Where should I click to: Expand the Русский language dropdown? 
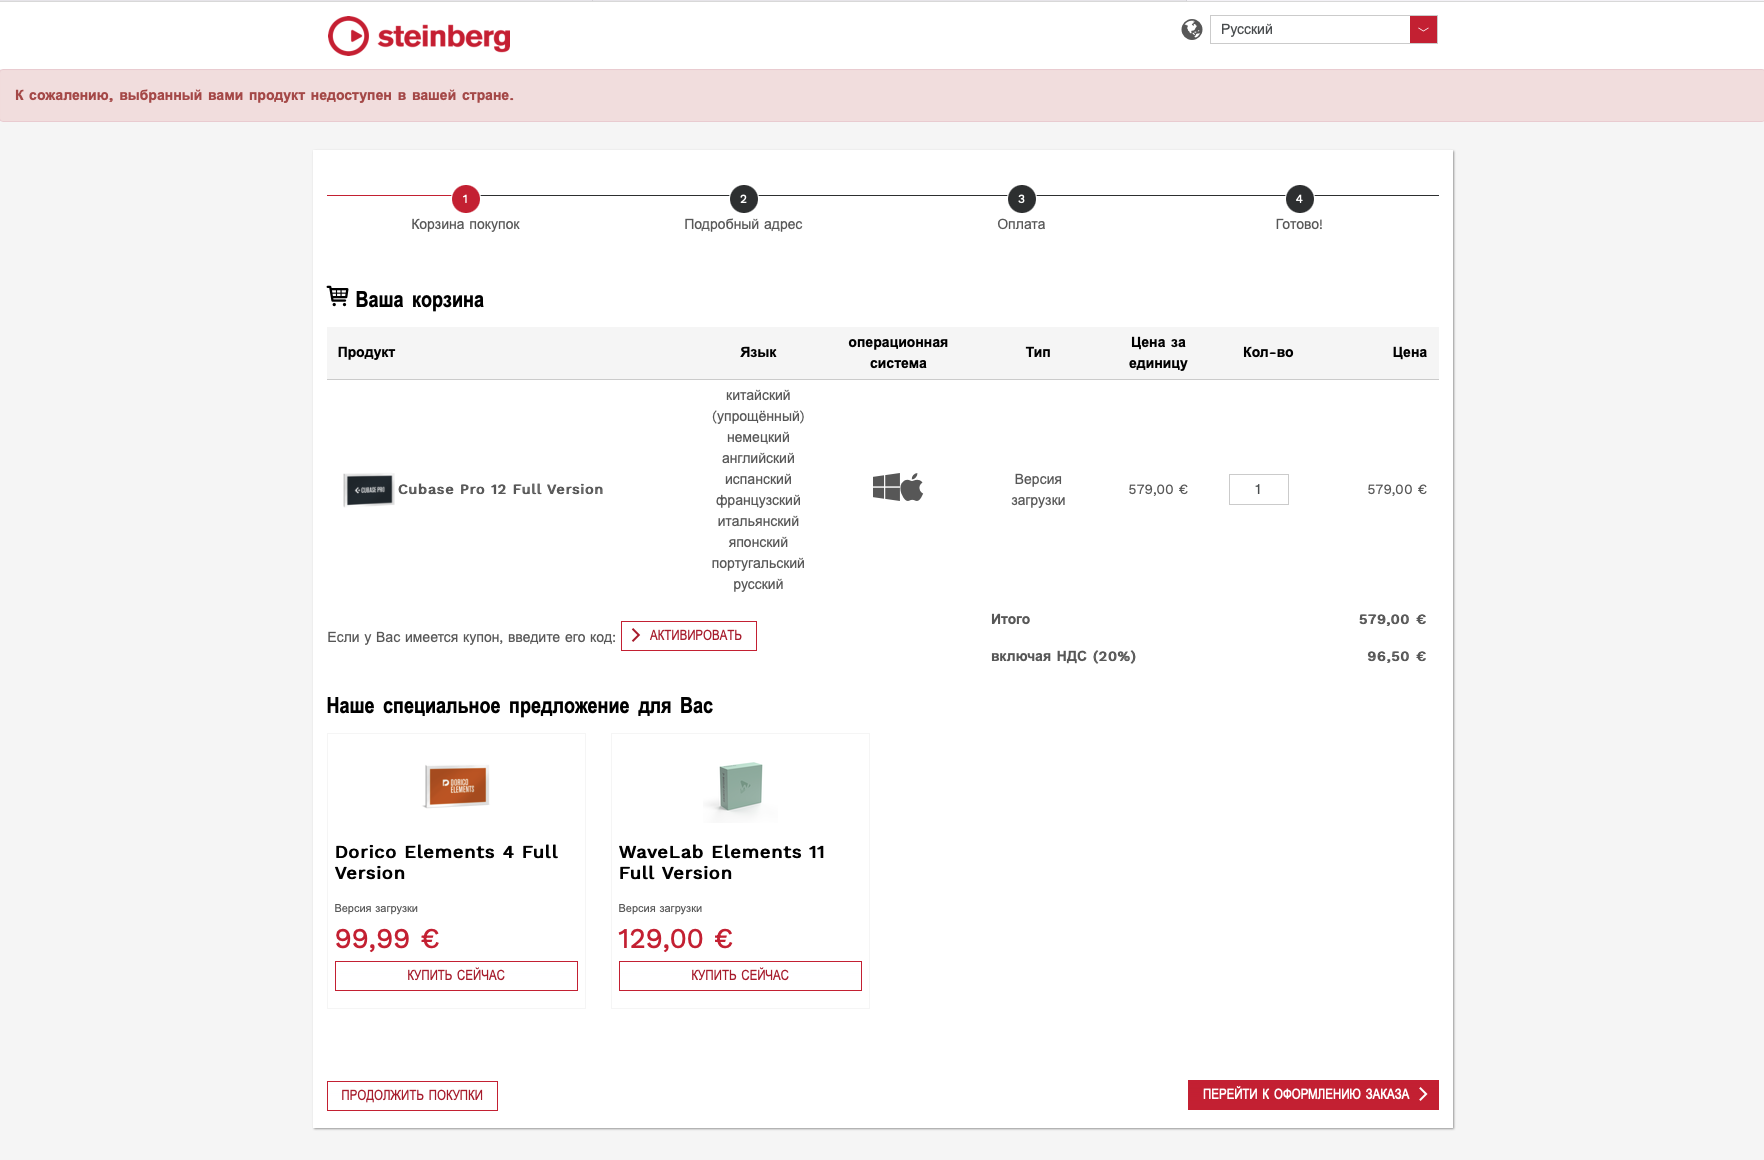tap(1323, 30)
